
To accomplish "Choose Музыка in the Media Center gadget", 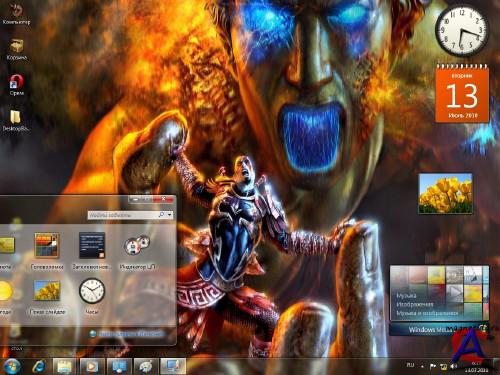I will (x=406, y=295).
